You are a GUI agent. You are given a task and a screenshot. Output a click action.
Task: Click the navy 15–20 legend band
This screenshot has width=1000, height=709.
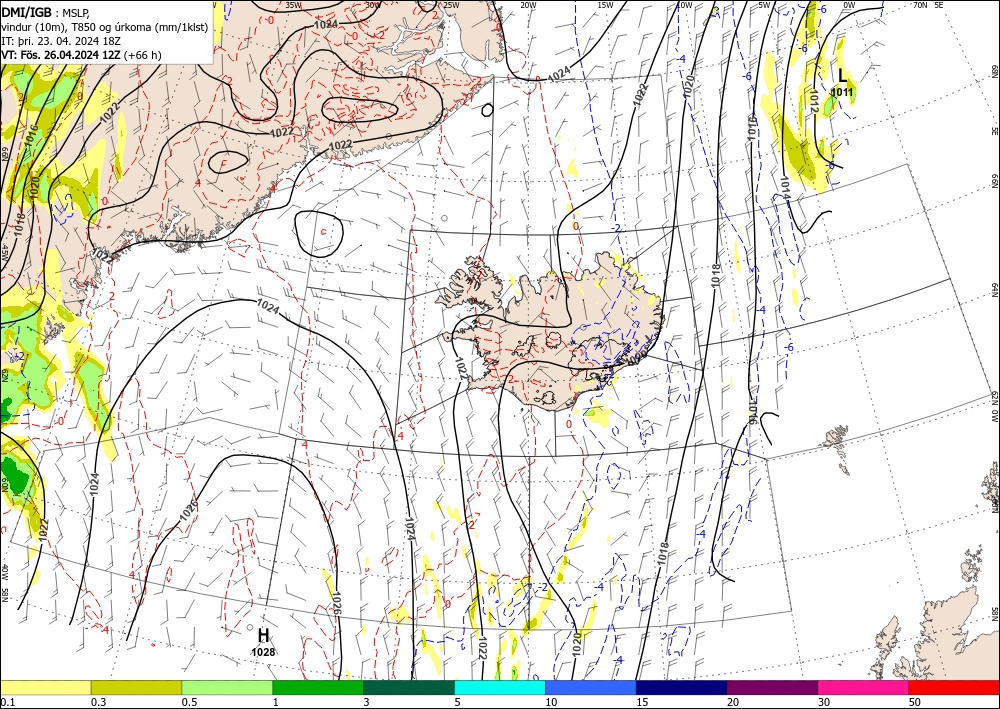682,687
